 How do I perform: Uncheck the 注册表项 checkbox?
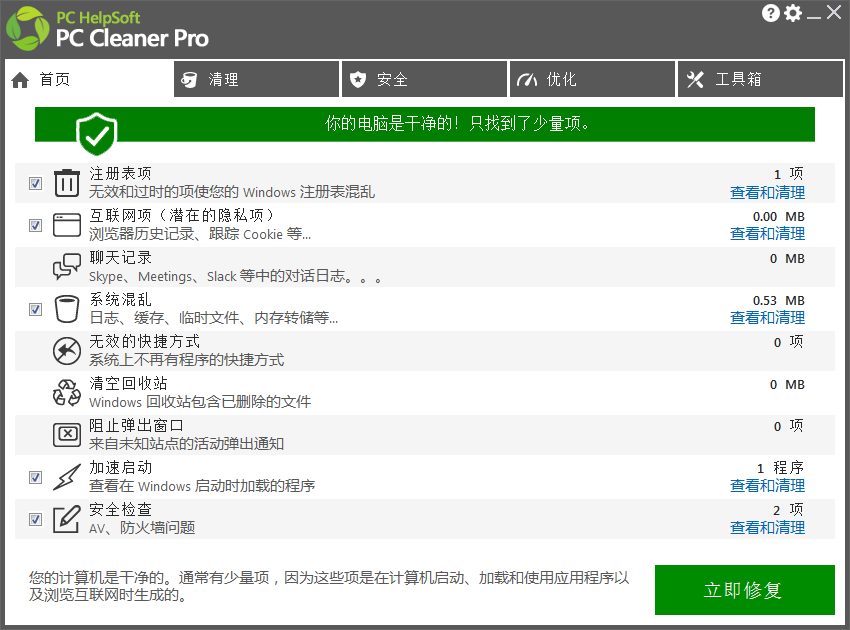pyautogui.click(x=35, y=183)
